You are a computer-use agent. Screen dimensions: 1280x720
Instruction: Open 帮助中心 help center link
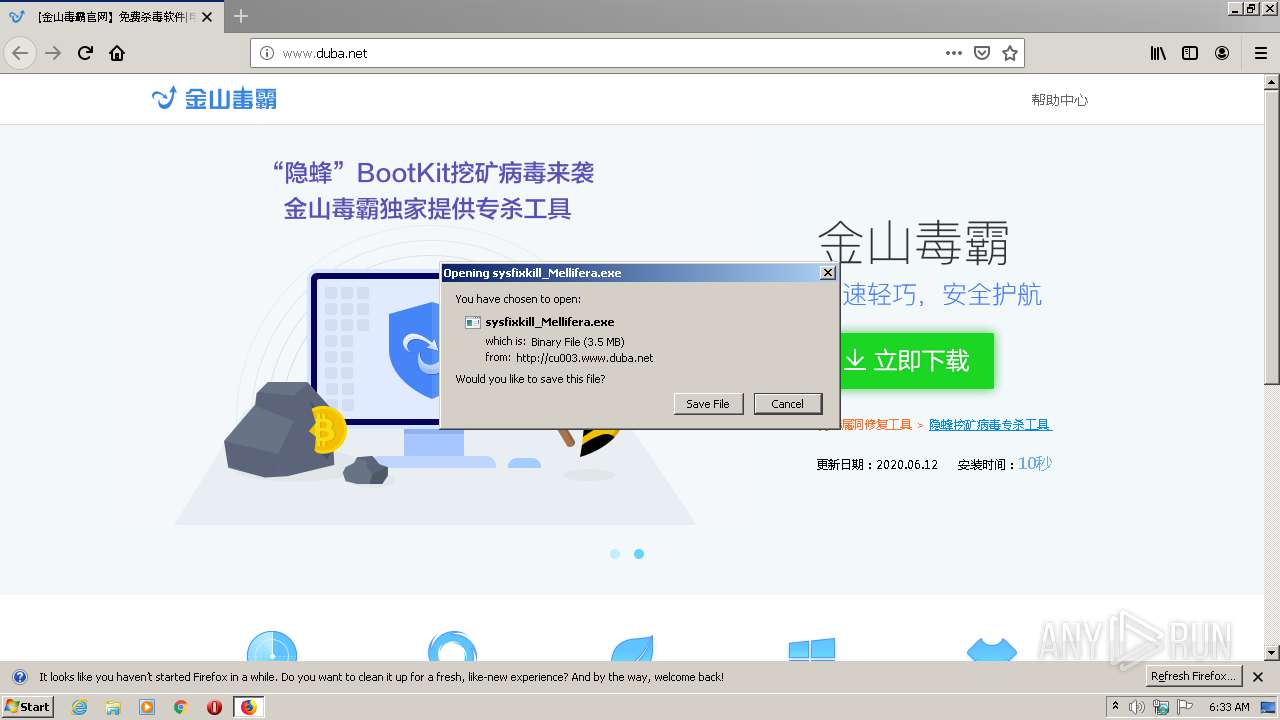click(1059, 100)
